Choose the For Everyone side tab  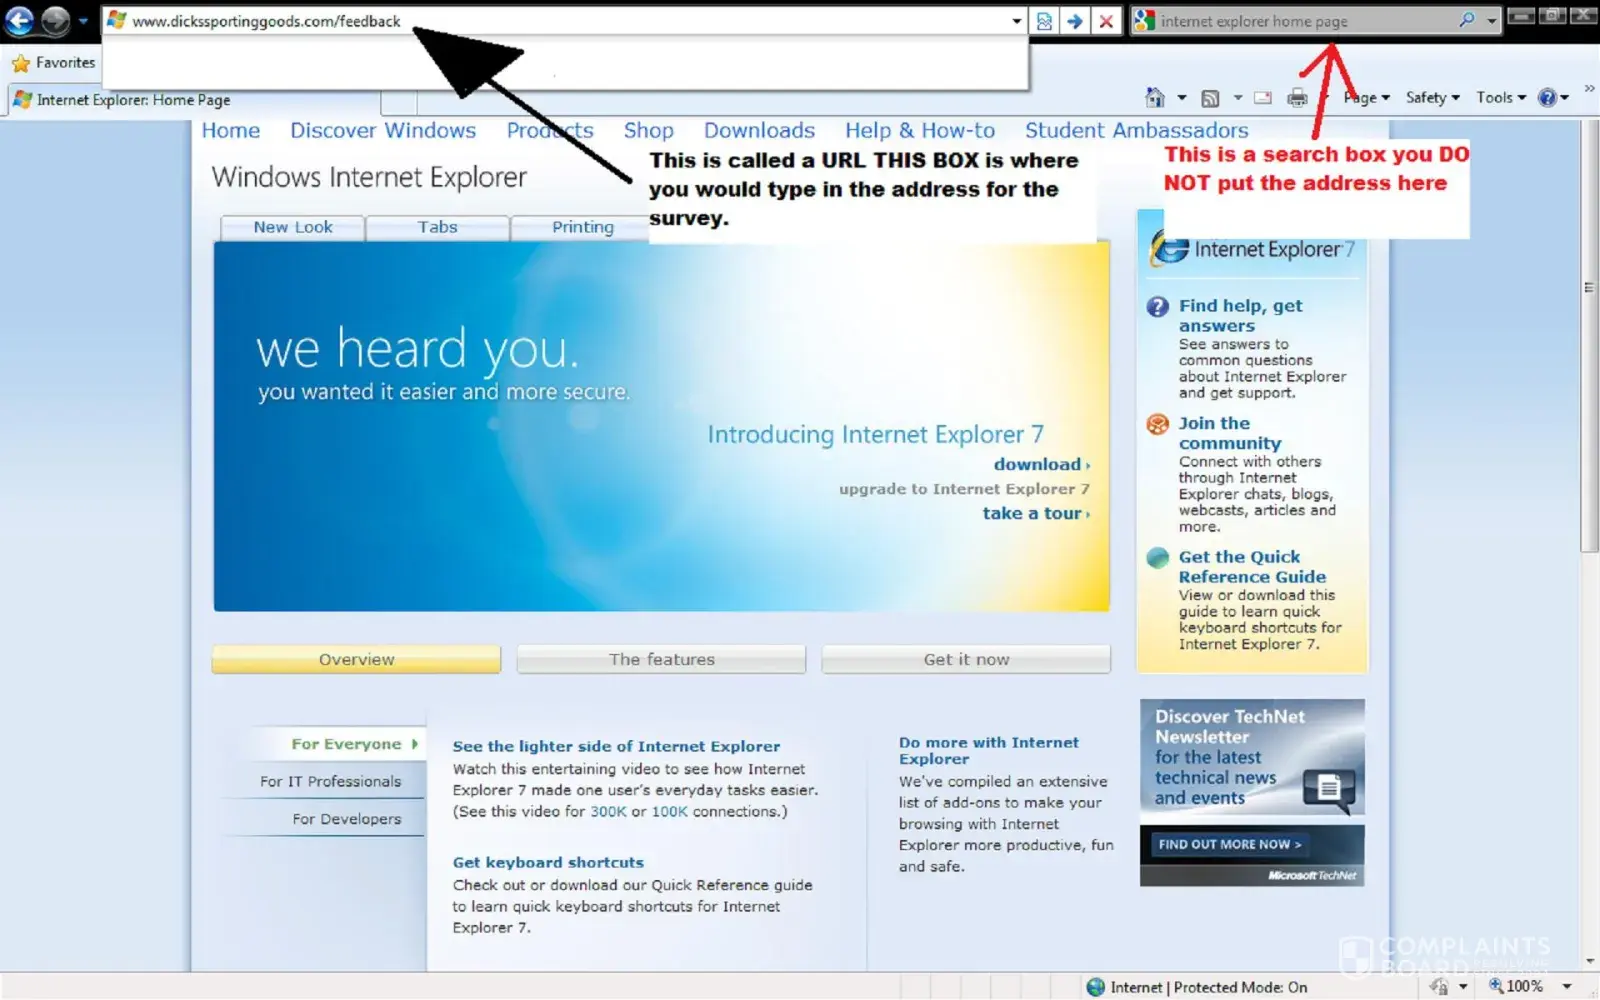pyautogui.click(x=348, y=745)
